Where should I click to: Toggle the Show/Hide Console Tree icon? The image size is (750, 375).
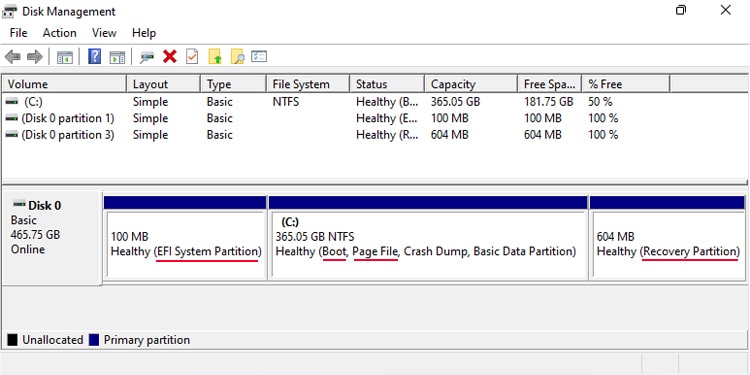point(65,57)
